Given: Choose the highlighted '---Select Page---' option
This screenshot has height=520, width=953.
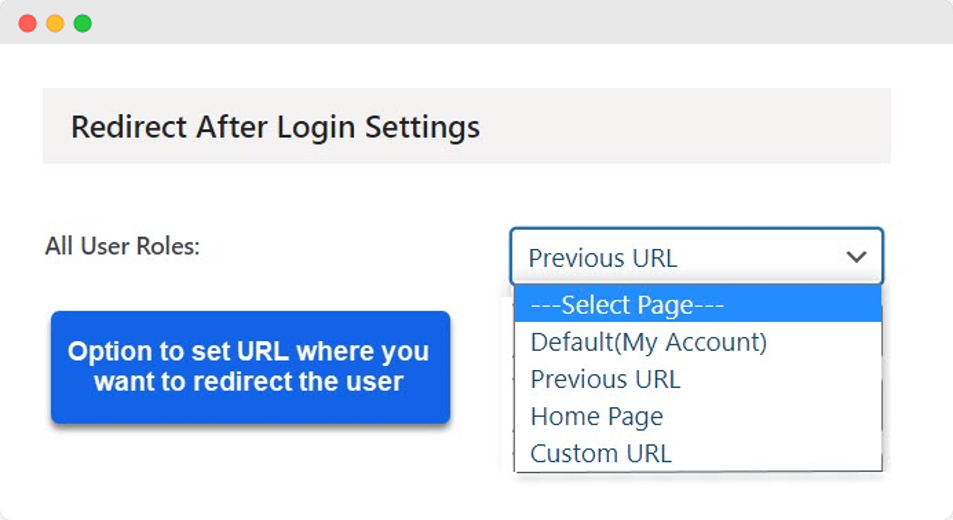Looking at the screenshot, I should (x=627, y=304).
